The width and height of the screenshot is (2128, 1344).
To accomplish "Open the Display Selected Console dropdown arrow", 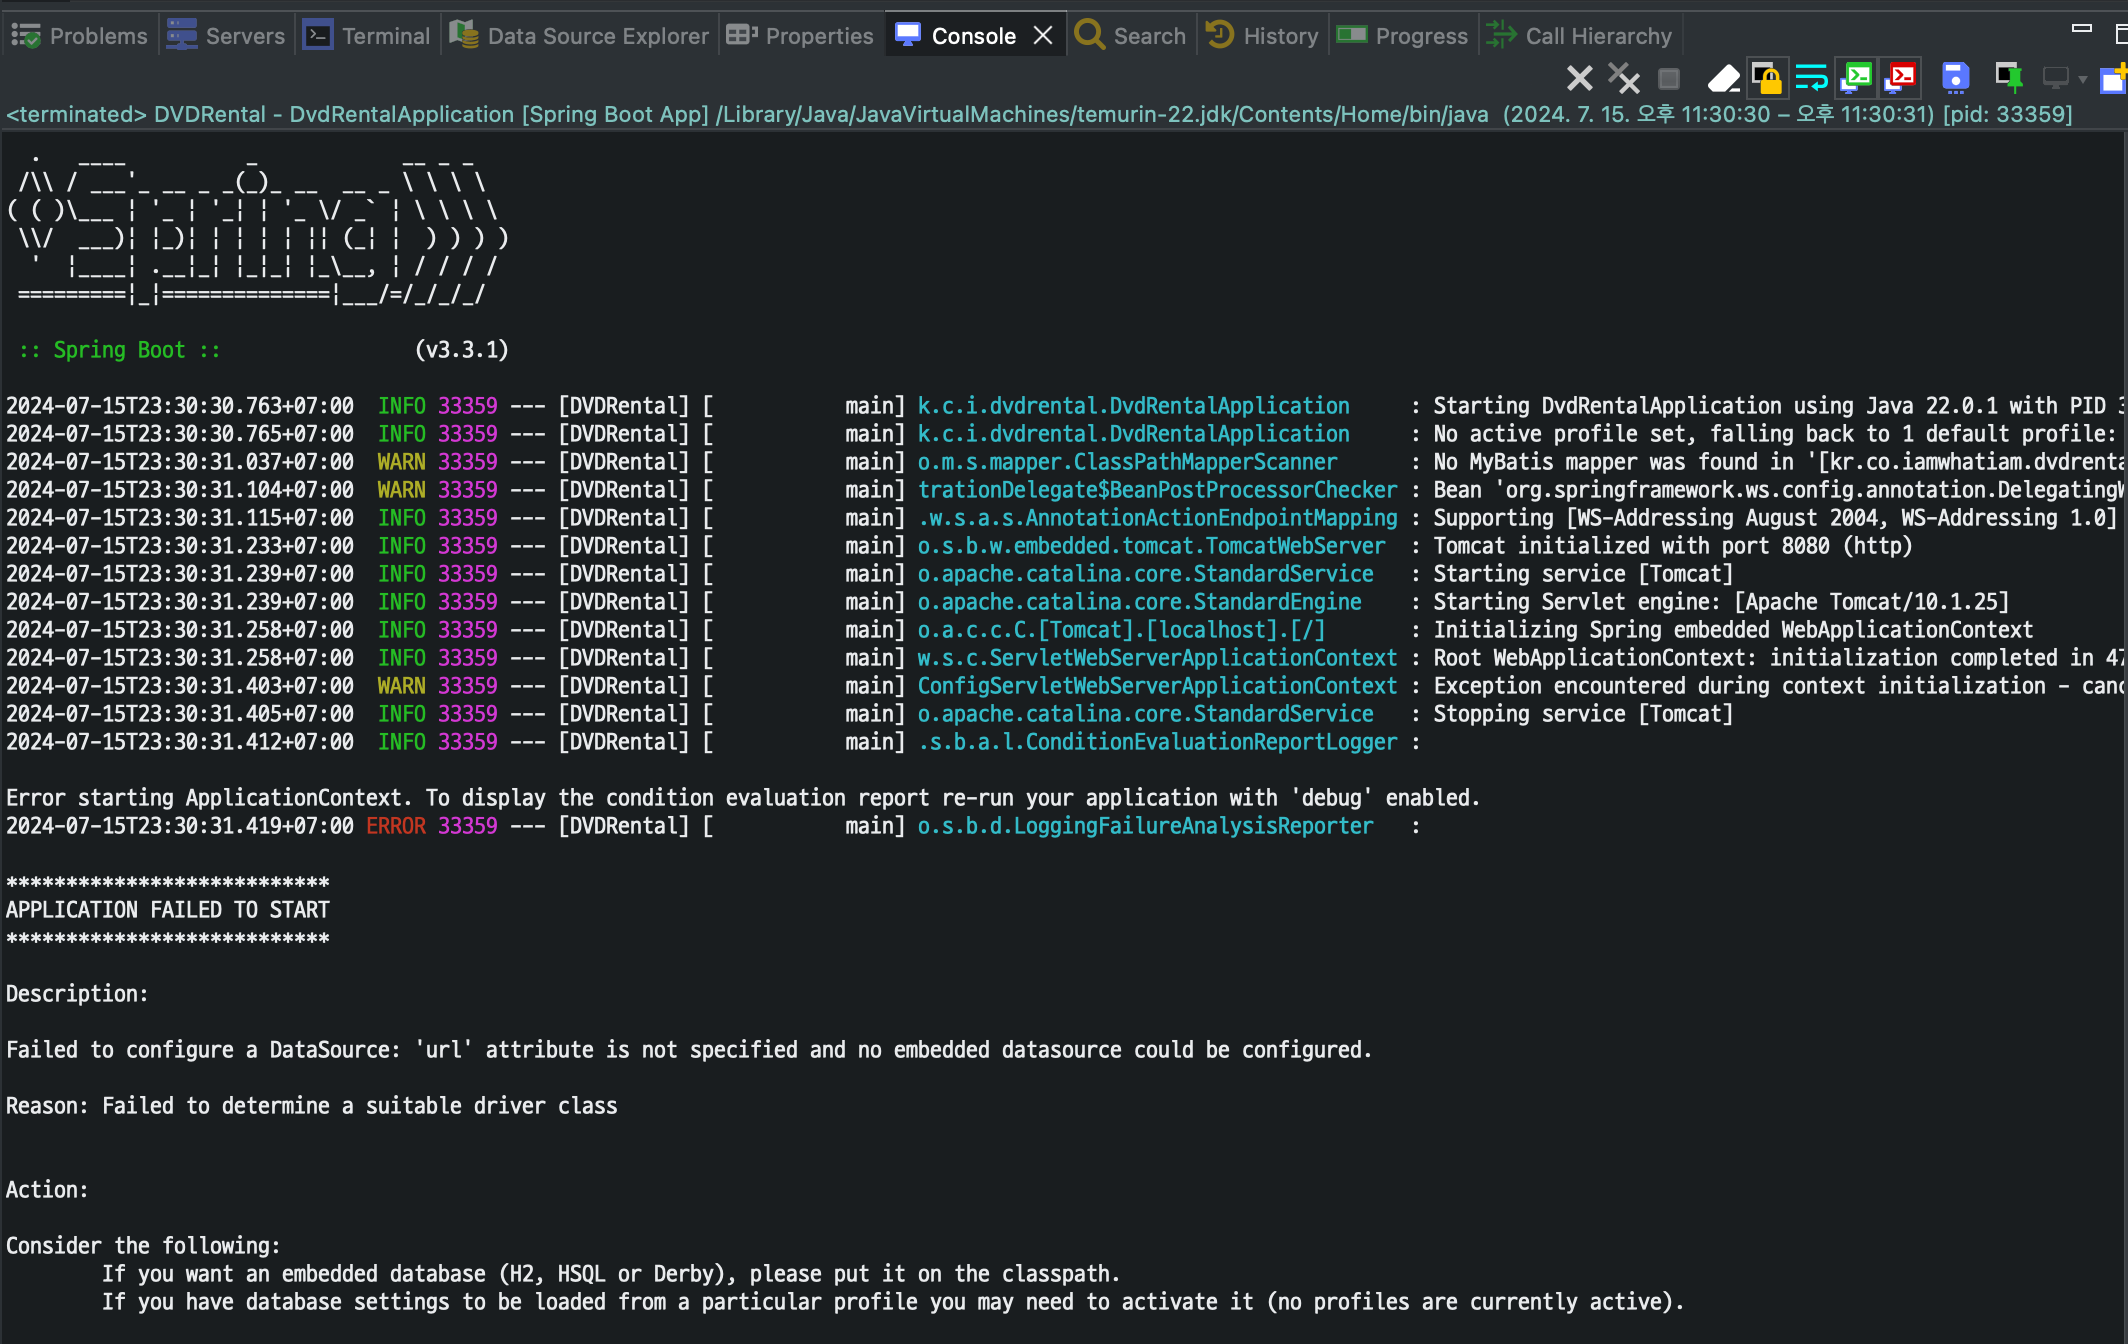I will coord(2083,78).
